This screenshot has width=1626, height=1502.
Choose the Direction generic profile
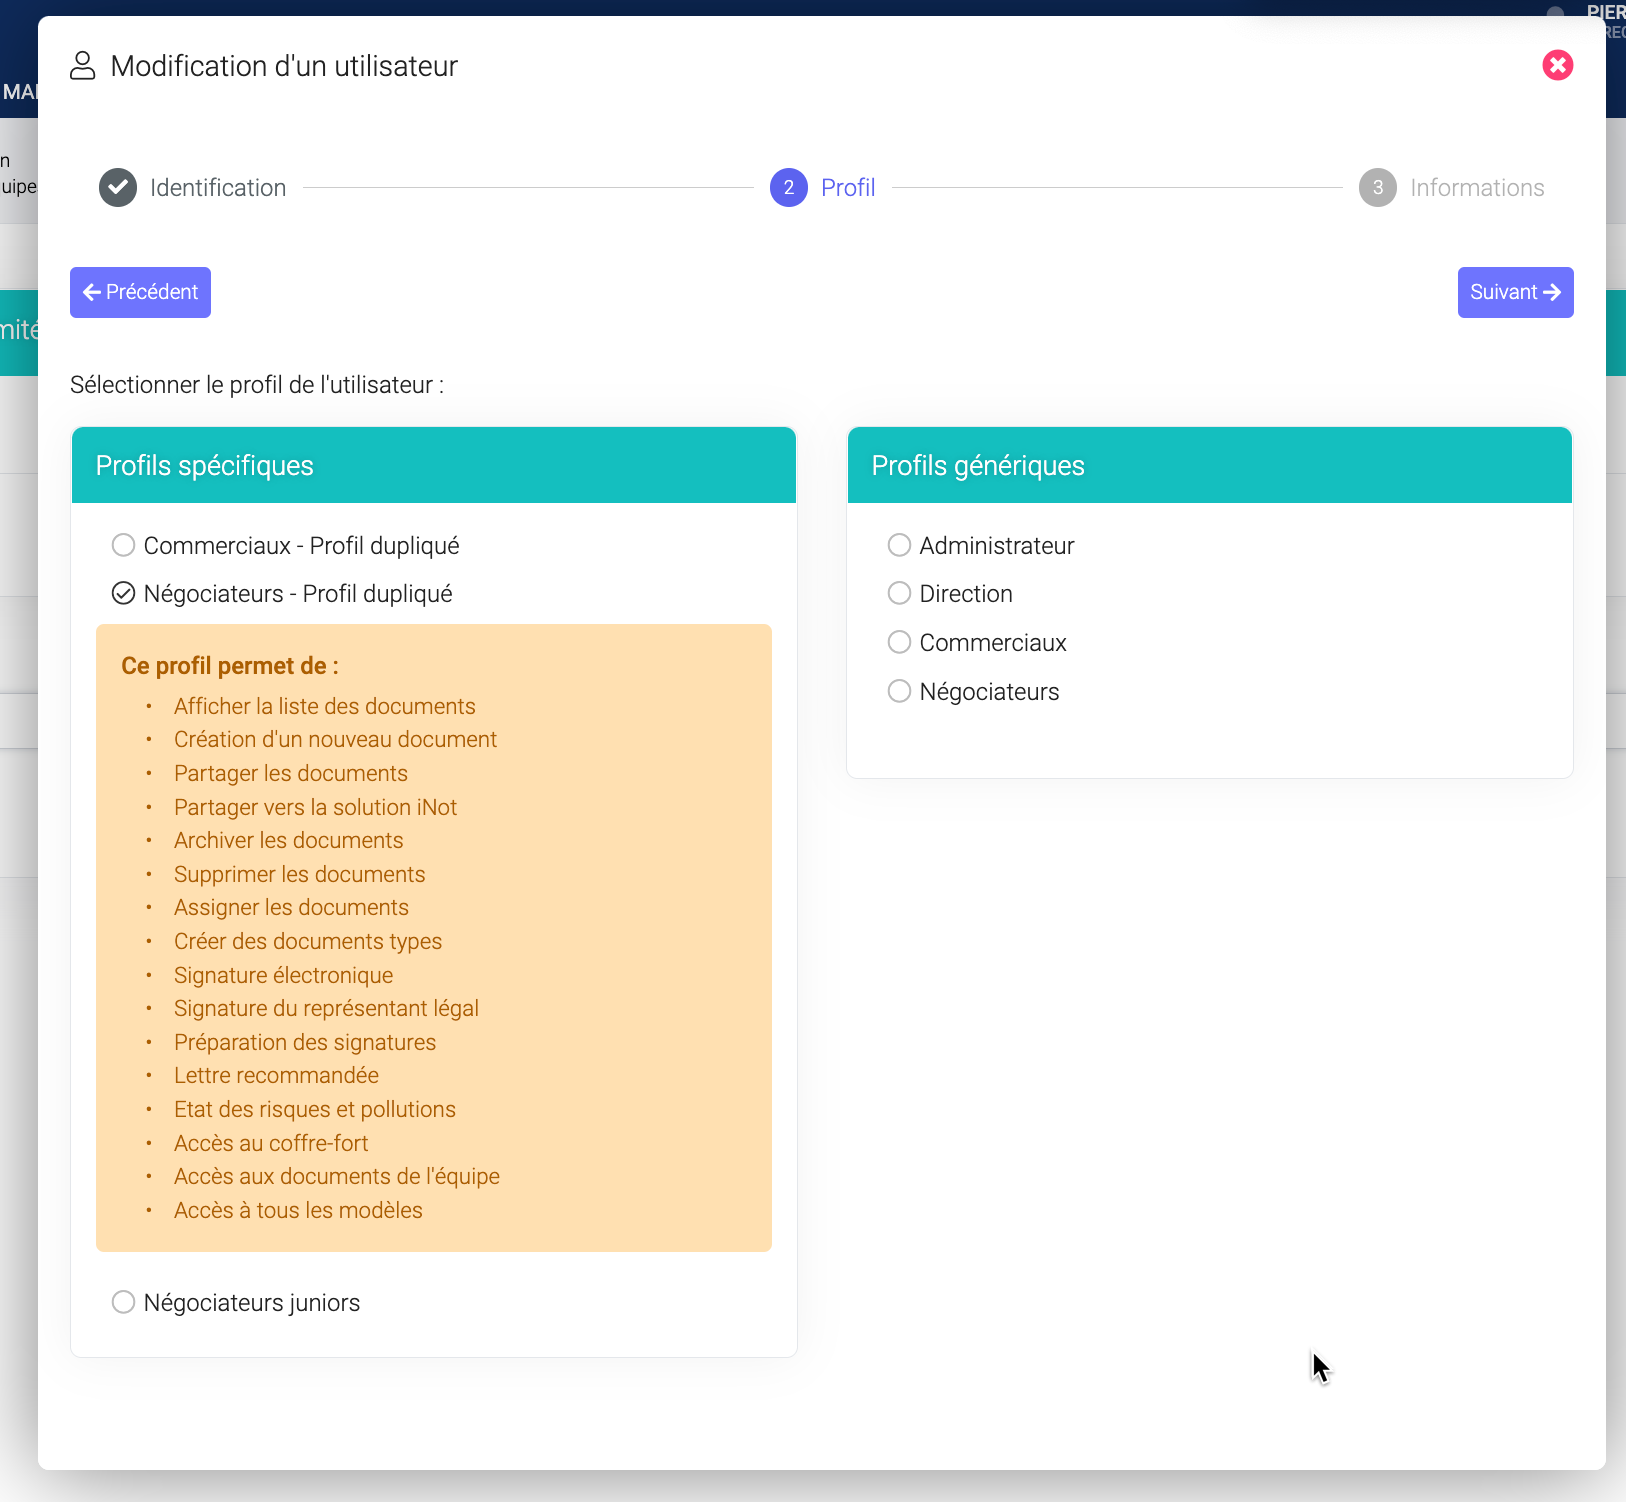pos(899,594)
